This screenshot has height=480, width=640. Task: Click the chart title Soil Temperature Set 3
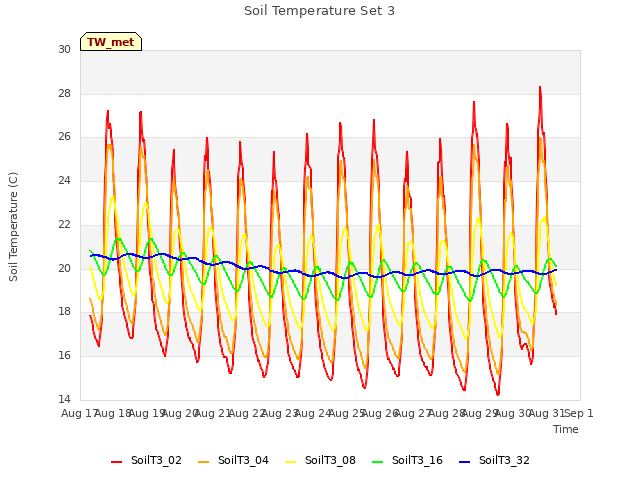click(320, 11)
